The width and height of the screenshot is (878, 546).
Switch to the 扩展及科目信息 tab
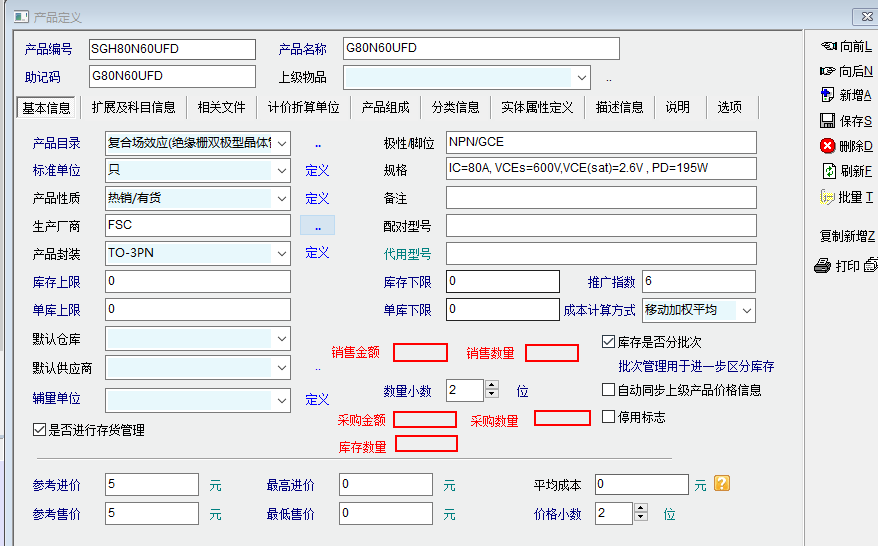coord(133,107)
